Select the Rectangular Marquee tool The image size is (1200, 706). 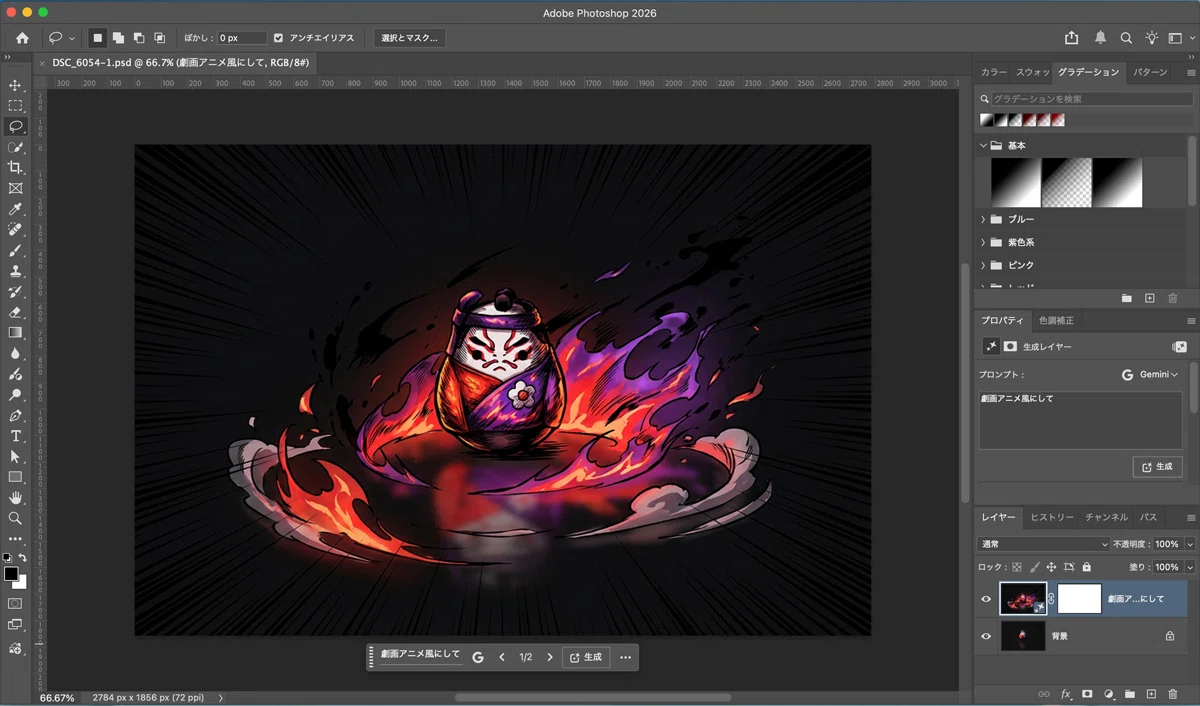[15, 105]
